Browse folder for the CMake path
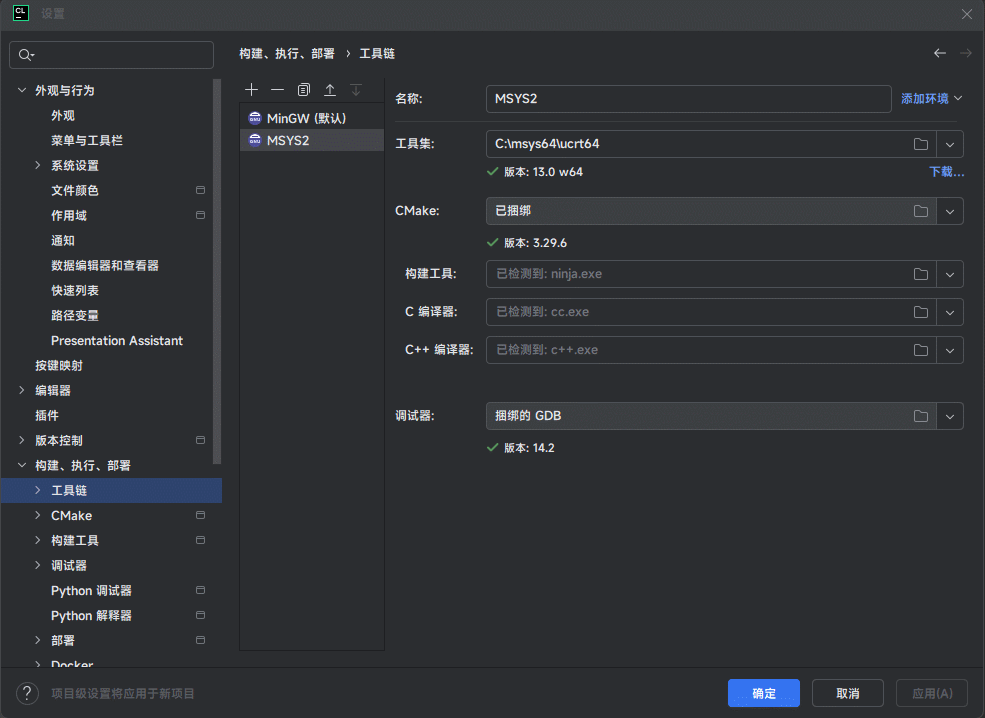The height and width of the screenshot is (718, 985). tap(920, 211)
